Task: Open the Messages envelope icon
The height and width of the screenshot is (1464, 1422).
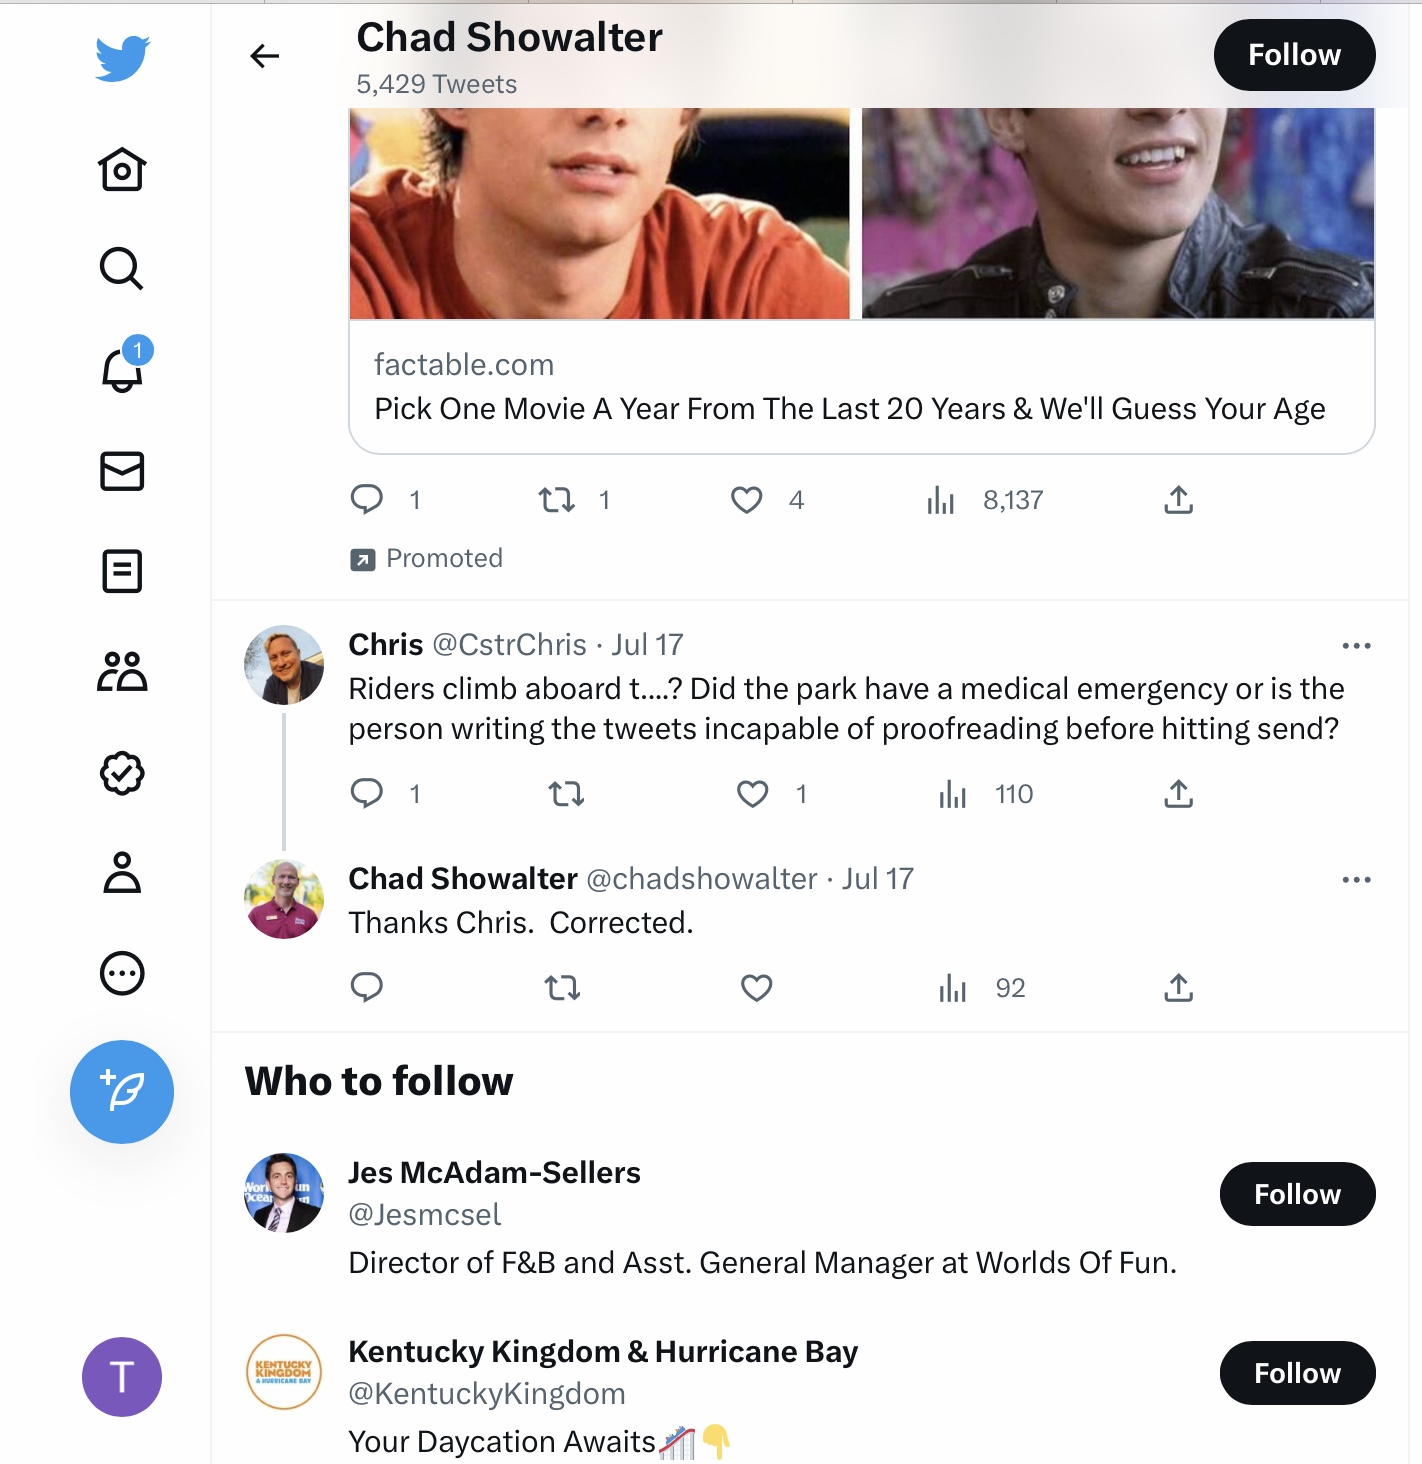Action: [122, 471]
